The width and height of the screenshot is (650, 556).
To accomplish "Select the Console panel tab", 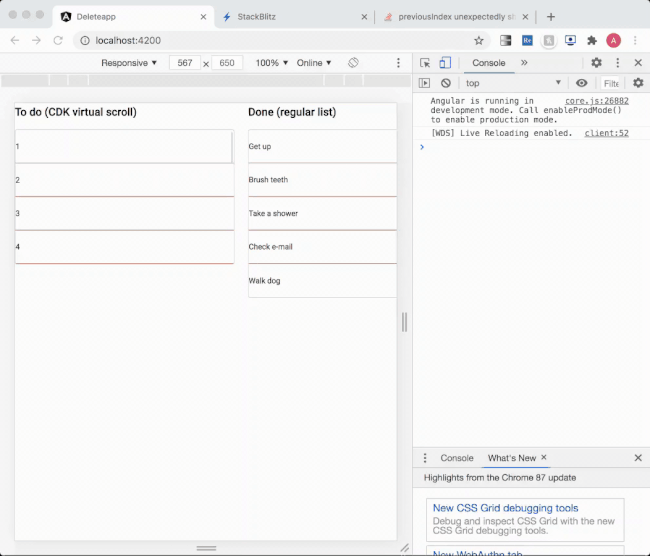I will 489,63.
